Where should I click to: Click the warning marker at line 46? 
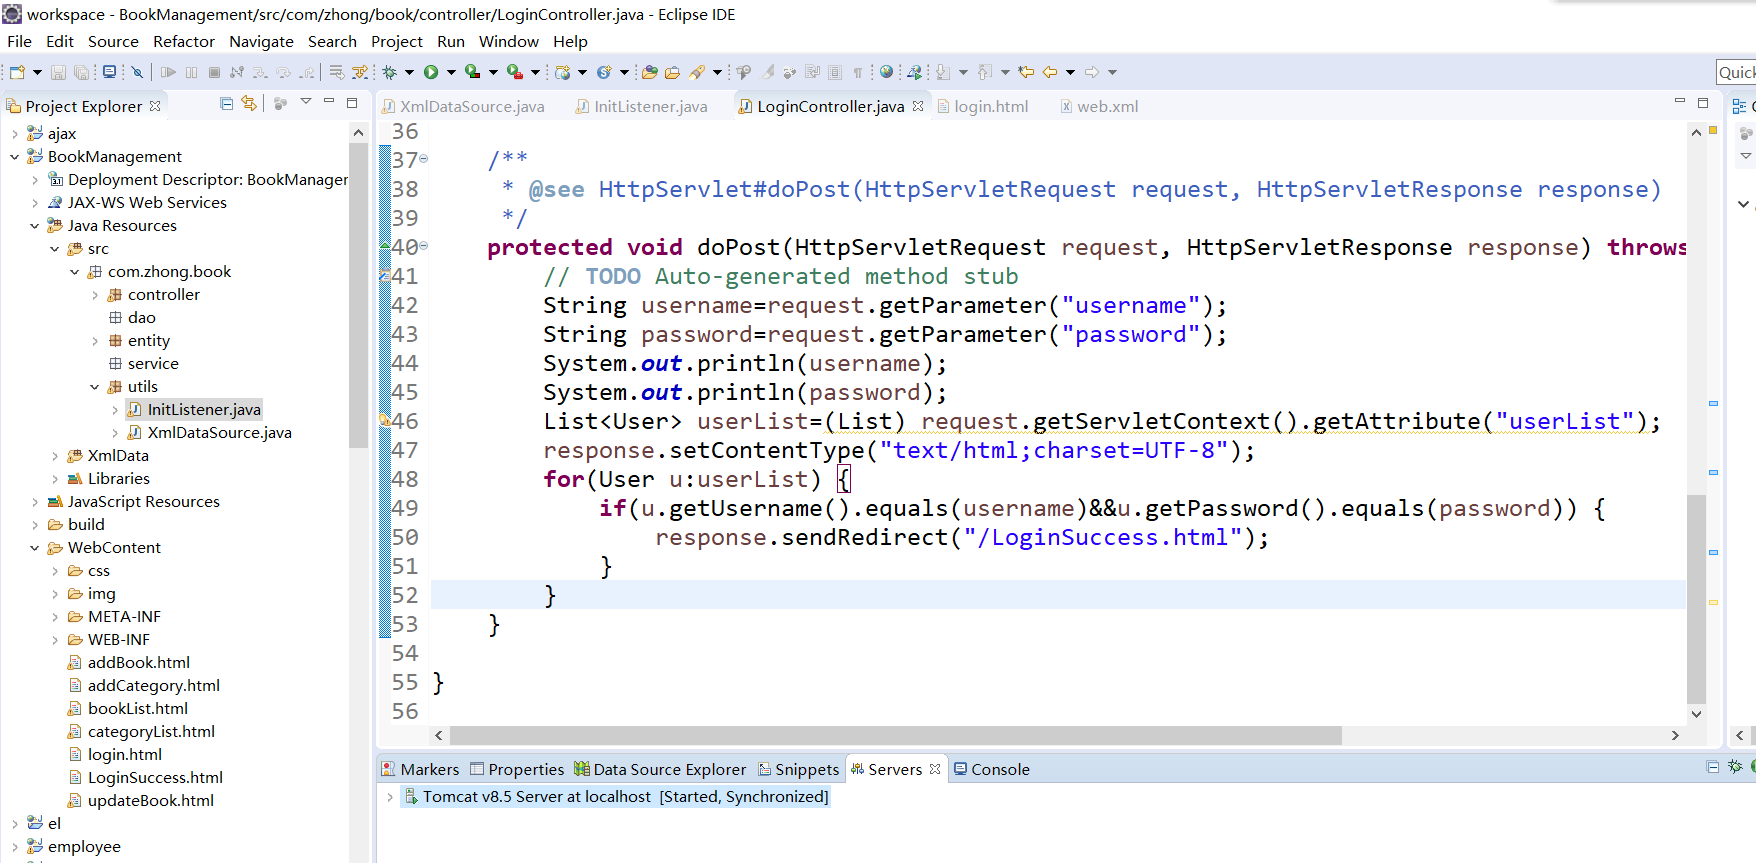tap(385, 421)
